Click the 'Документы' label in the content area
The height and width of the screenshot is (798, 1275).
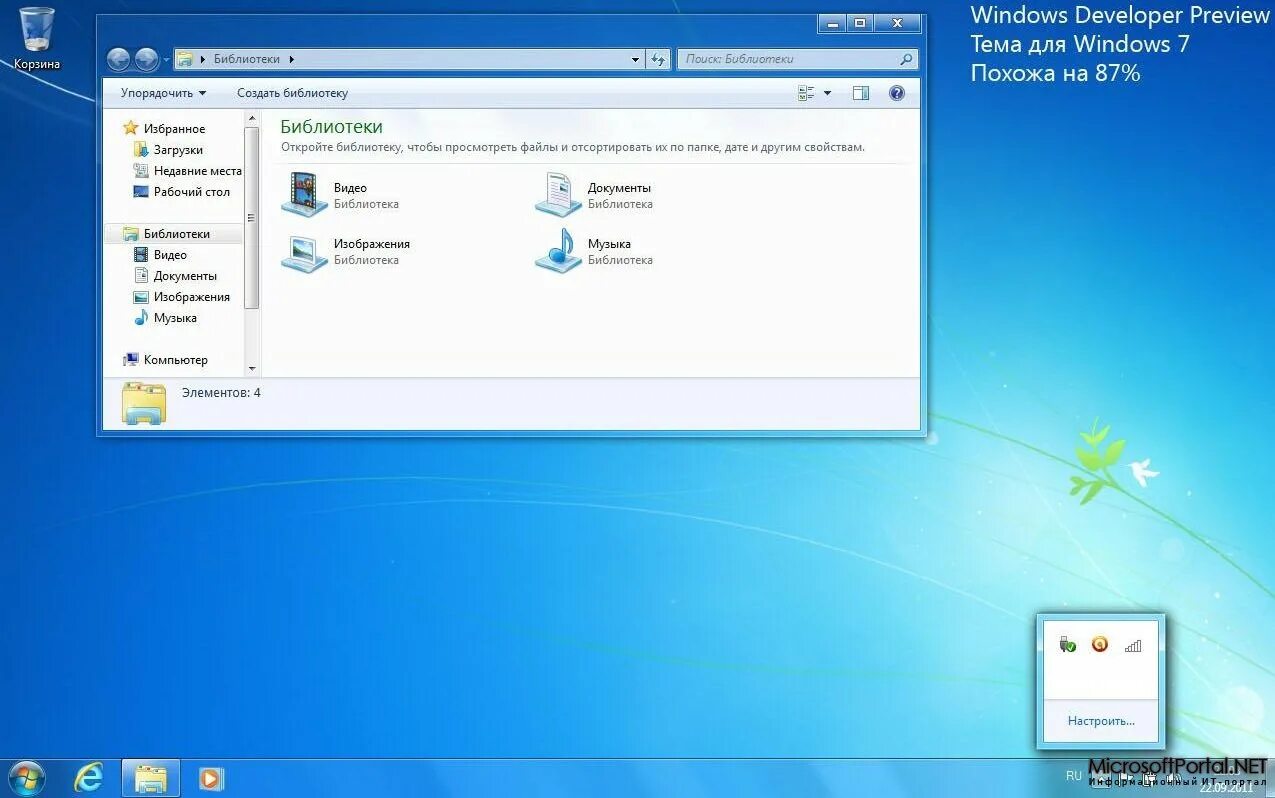[619, 188]
